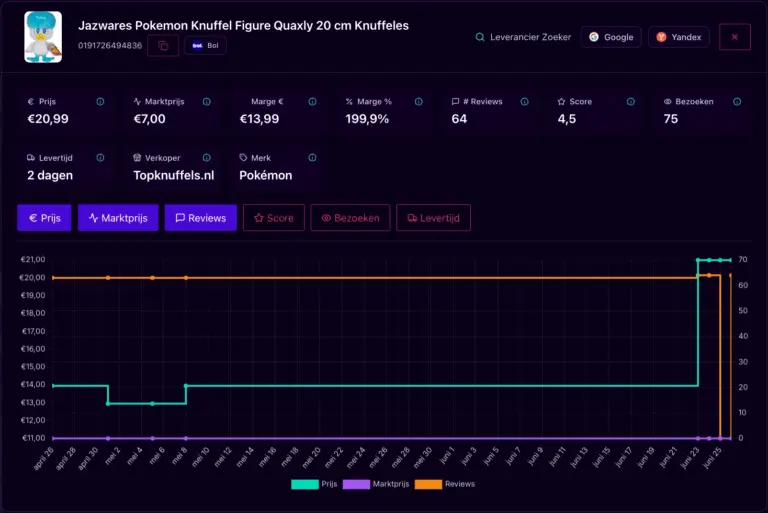
Task: Toggle the Marktprijs chart series button
Action: pos(118,218)
